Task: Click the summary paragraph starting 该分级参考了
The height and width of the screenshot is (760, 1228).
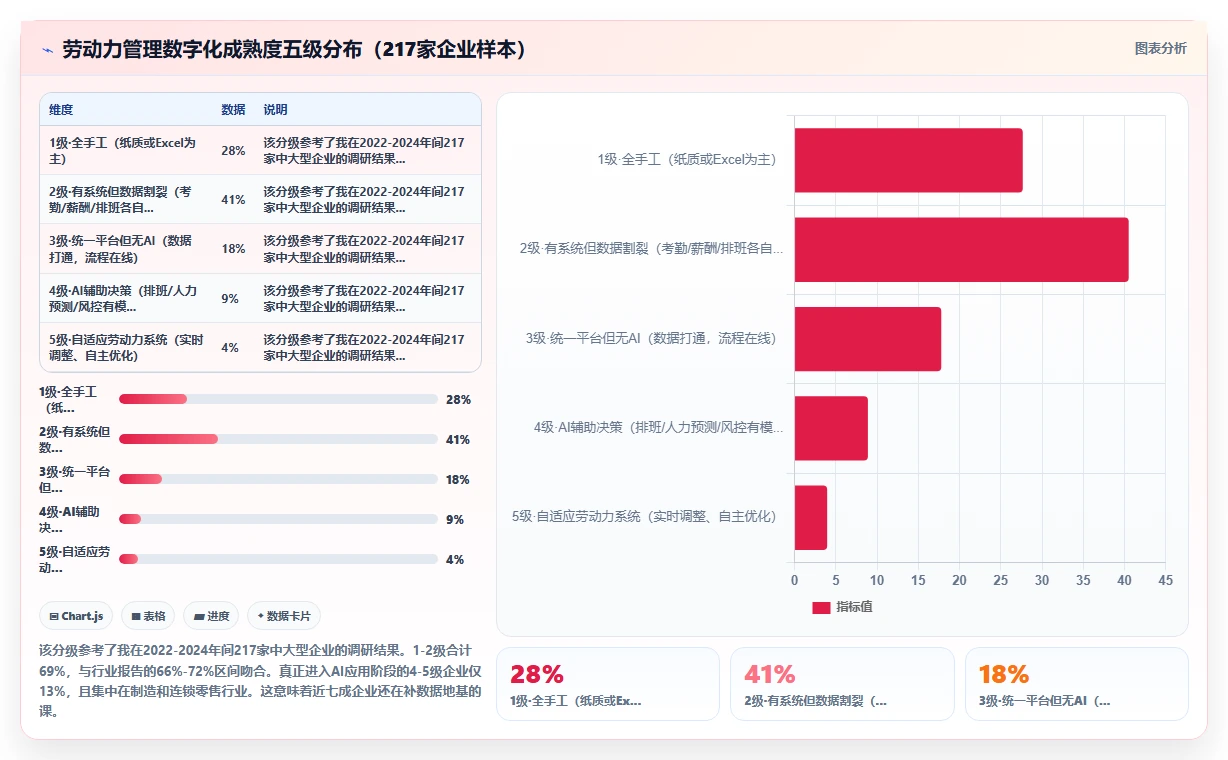Action: click(260, 681)
